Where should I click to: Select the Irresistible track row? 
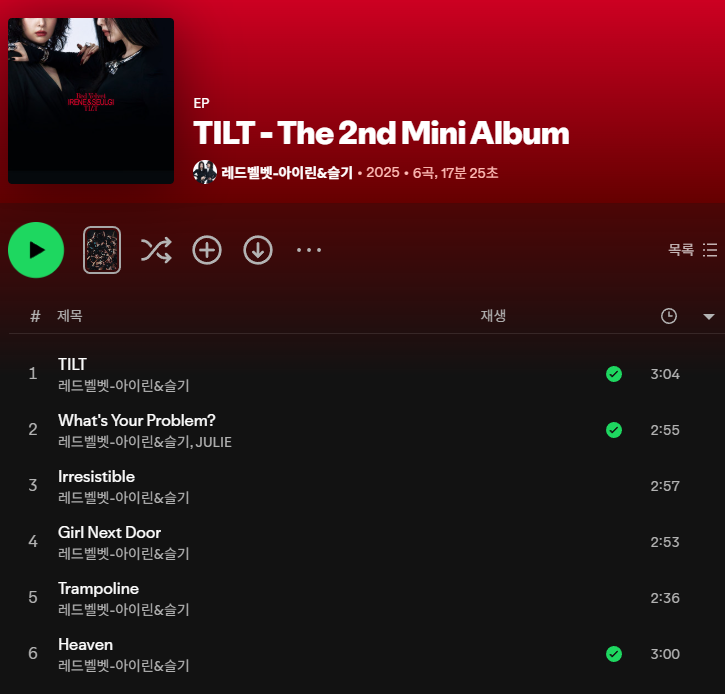(x=362, y=486)
